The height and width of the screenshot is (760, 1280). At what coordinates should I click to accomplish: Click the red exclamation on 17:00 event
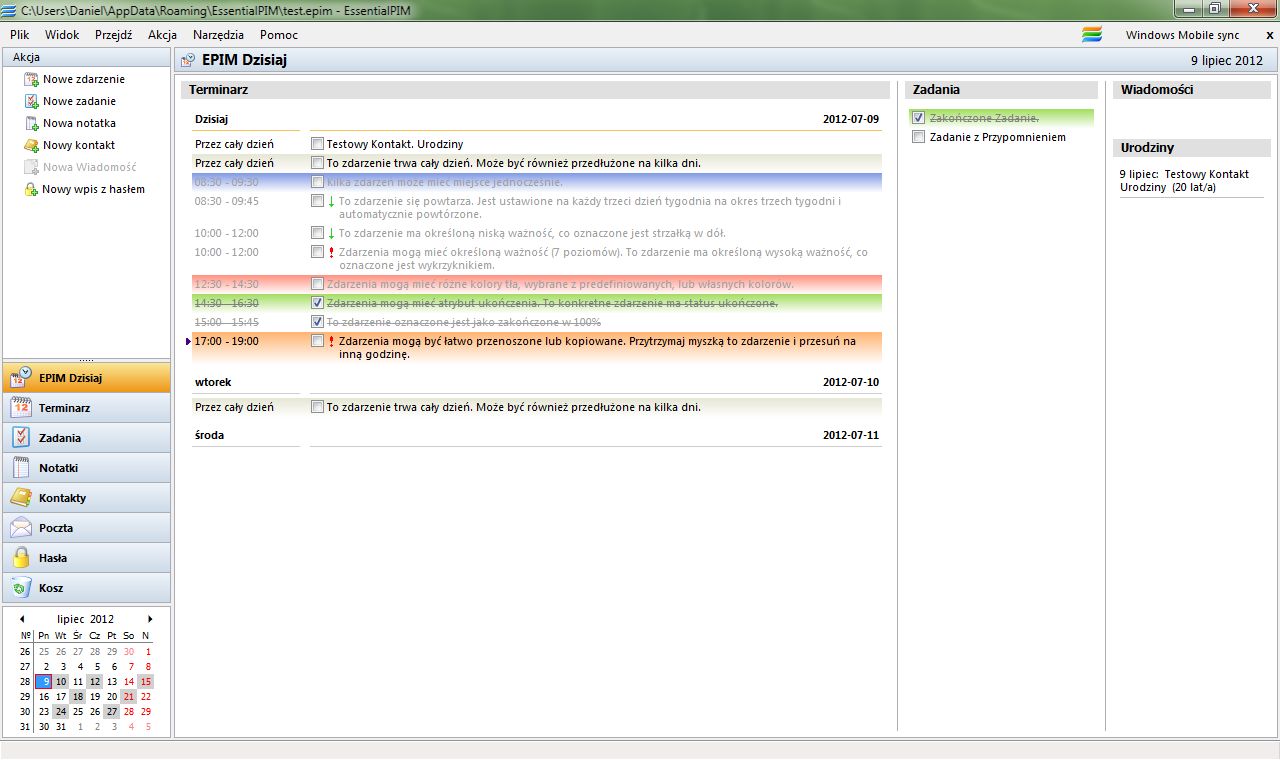pos(331,341)
